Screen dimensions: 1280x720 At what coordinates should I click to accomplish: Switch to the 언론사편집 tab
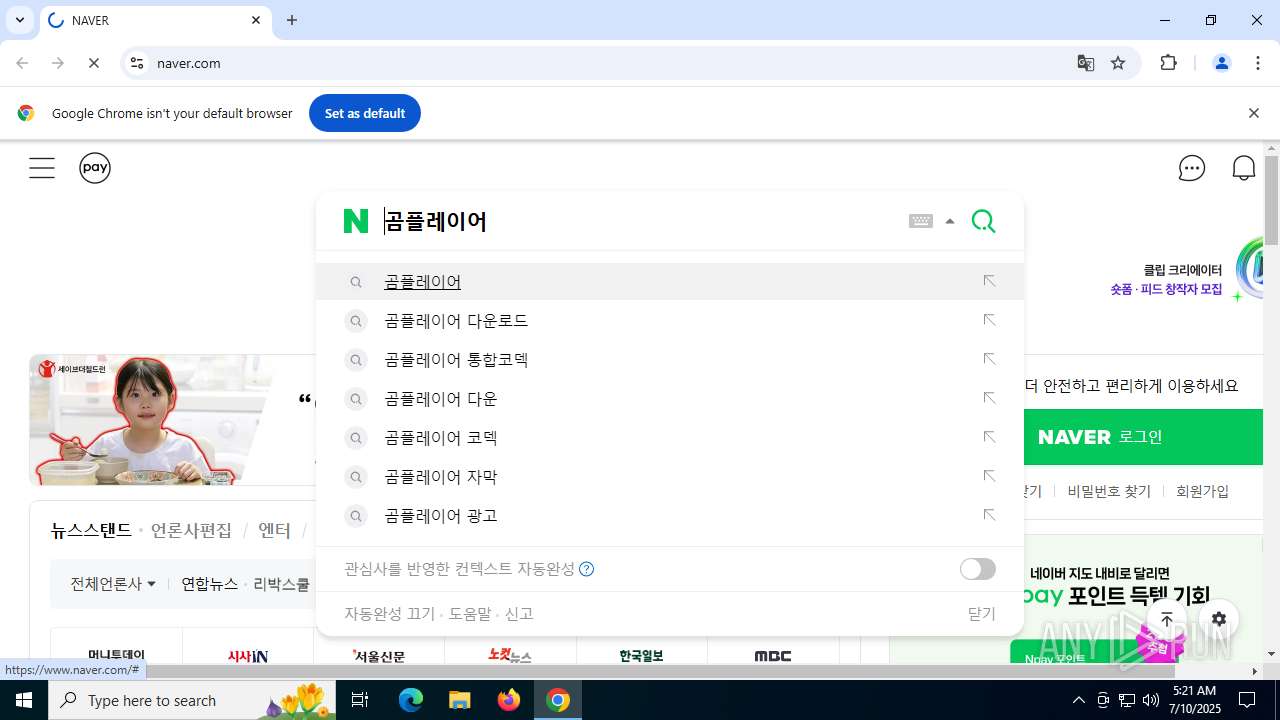191,531
